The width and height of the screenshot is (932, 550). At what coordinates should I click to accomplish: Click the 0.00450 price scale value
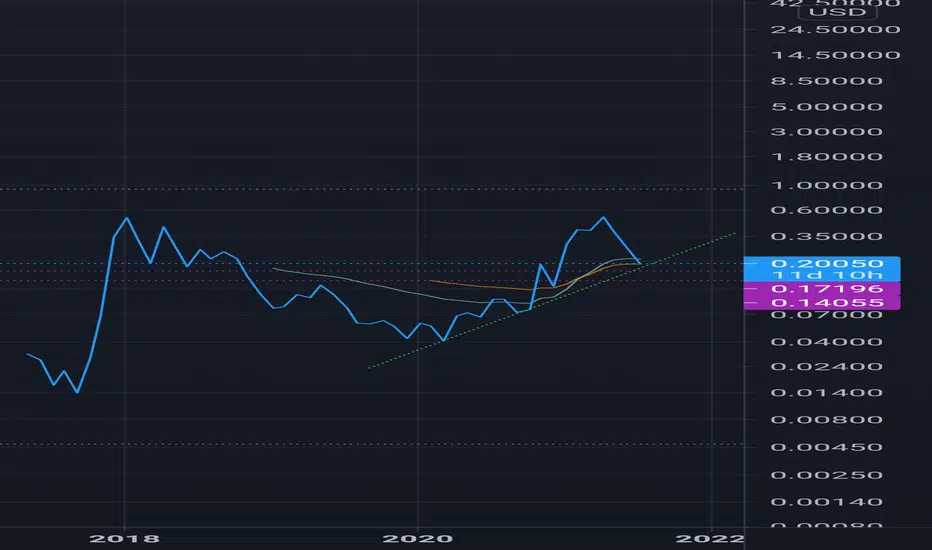tap(826, 447)
